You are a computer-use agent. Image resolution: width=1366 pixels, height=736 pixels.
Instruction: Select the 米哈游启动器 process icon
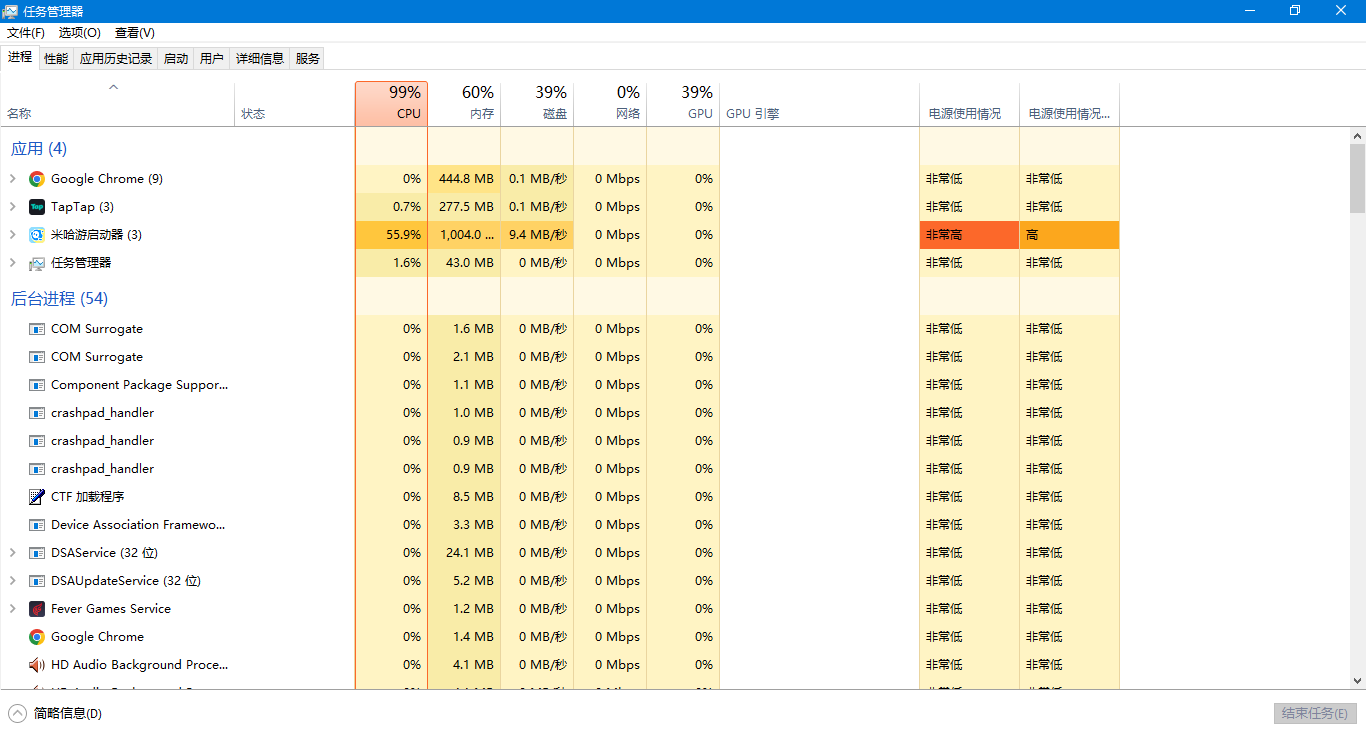click(x=37, y=235)
